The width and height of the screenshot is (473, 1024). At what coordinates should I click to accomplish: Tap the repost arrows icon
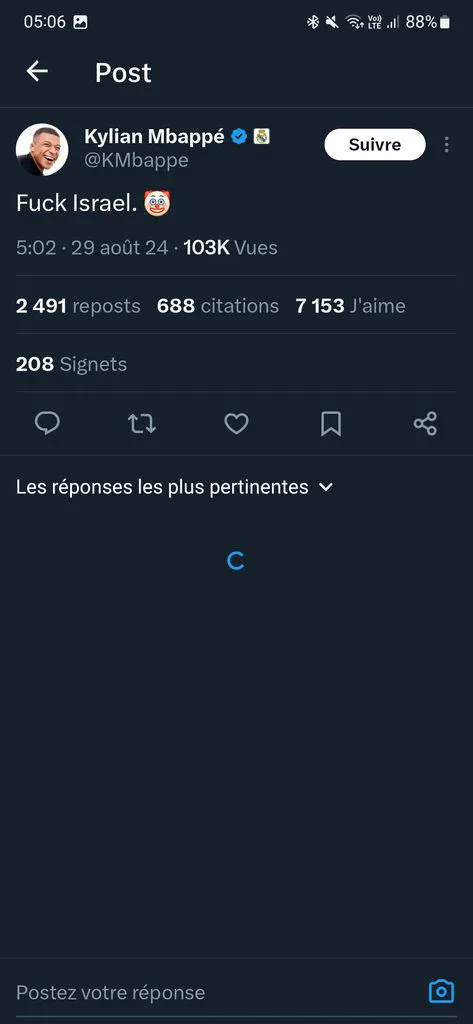pyautogui.click(x=142, y=424)
